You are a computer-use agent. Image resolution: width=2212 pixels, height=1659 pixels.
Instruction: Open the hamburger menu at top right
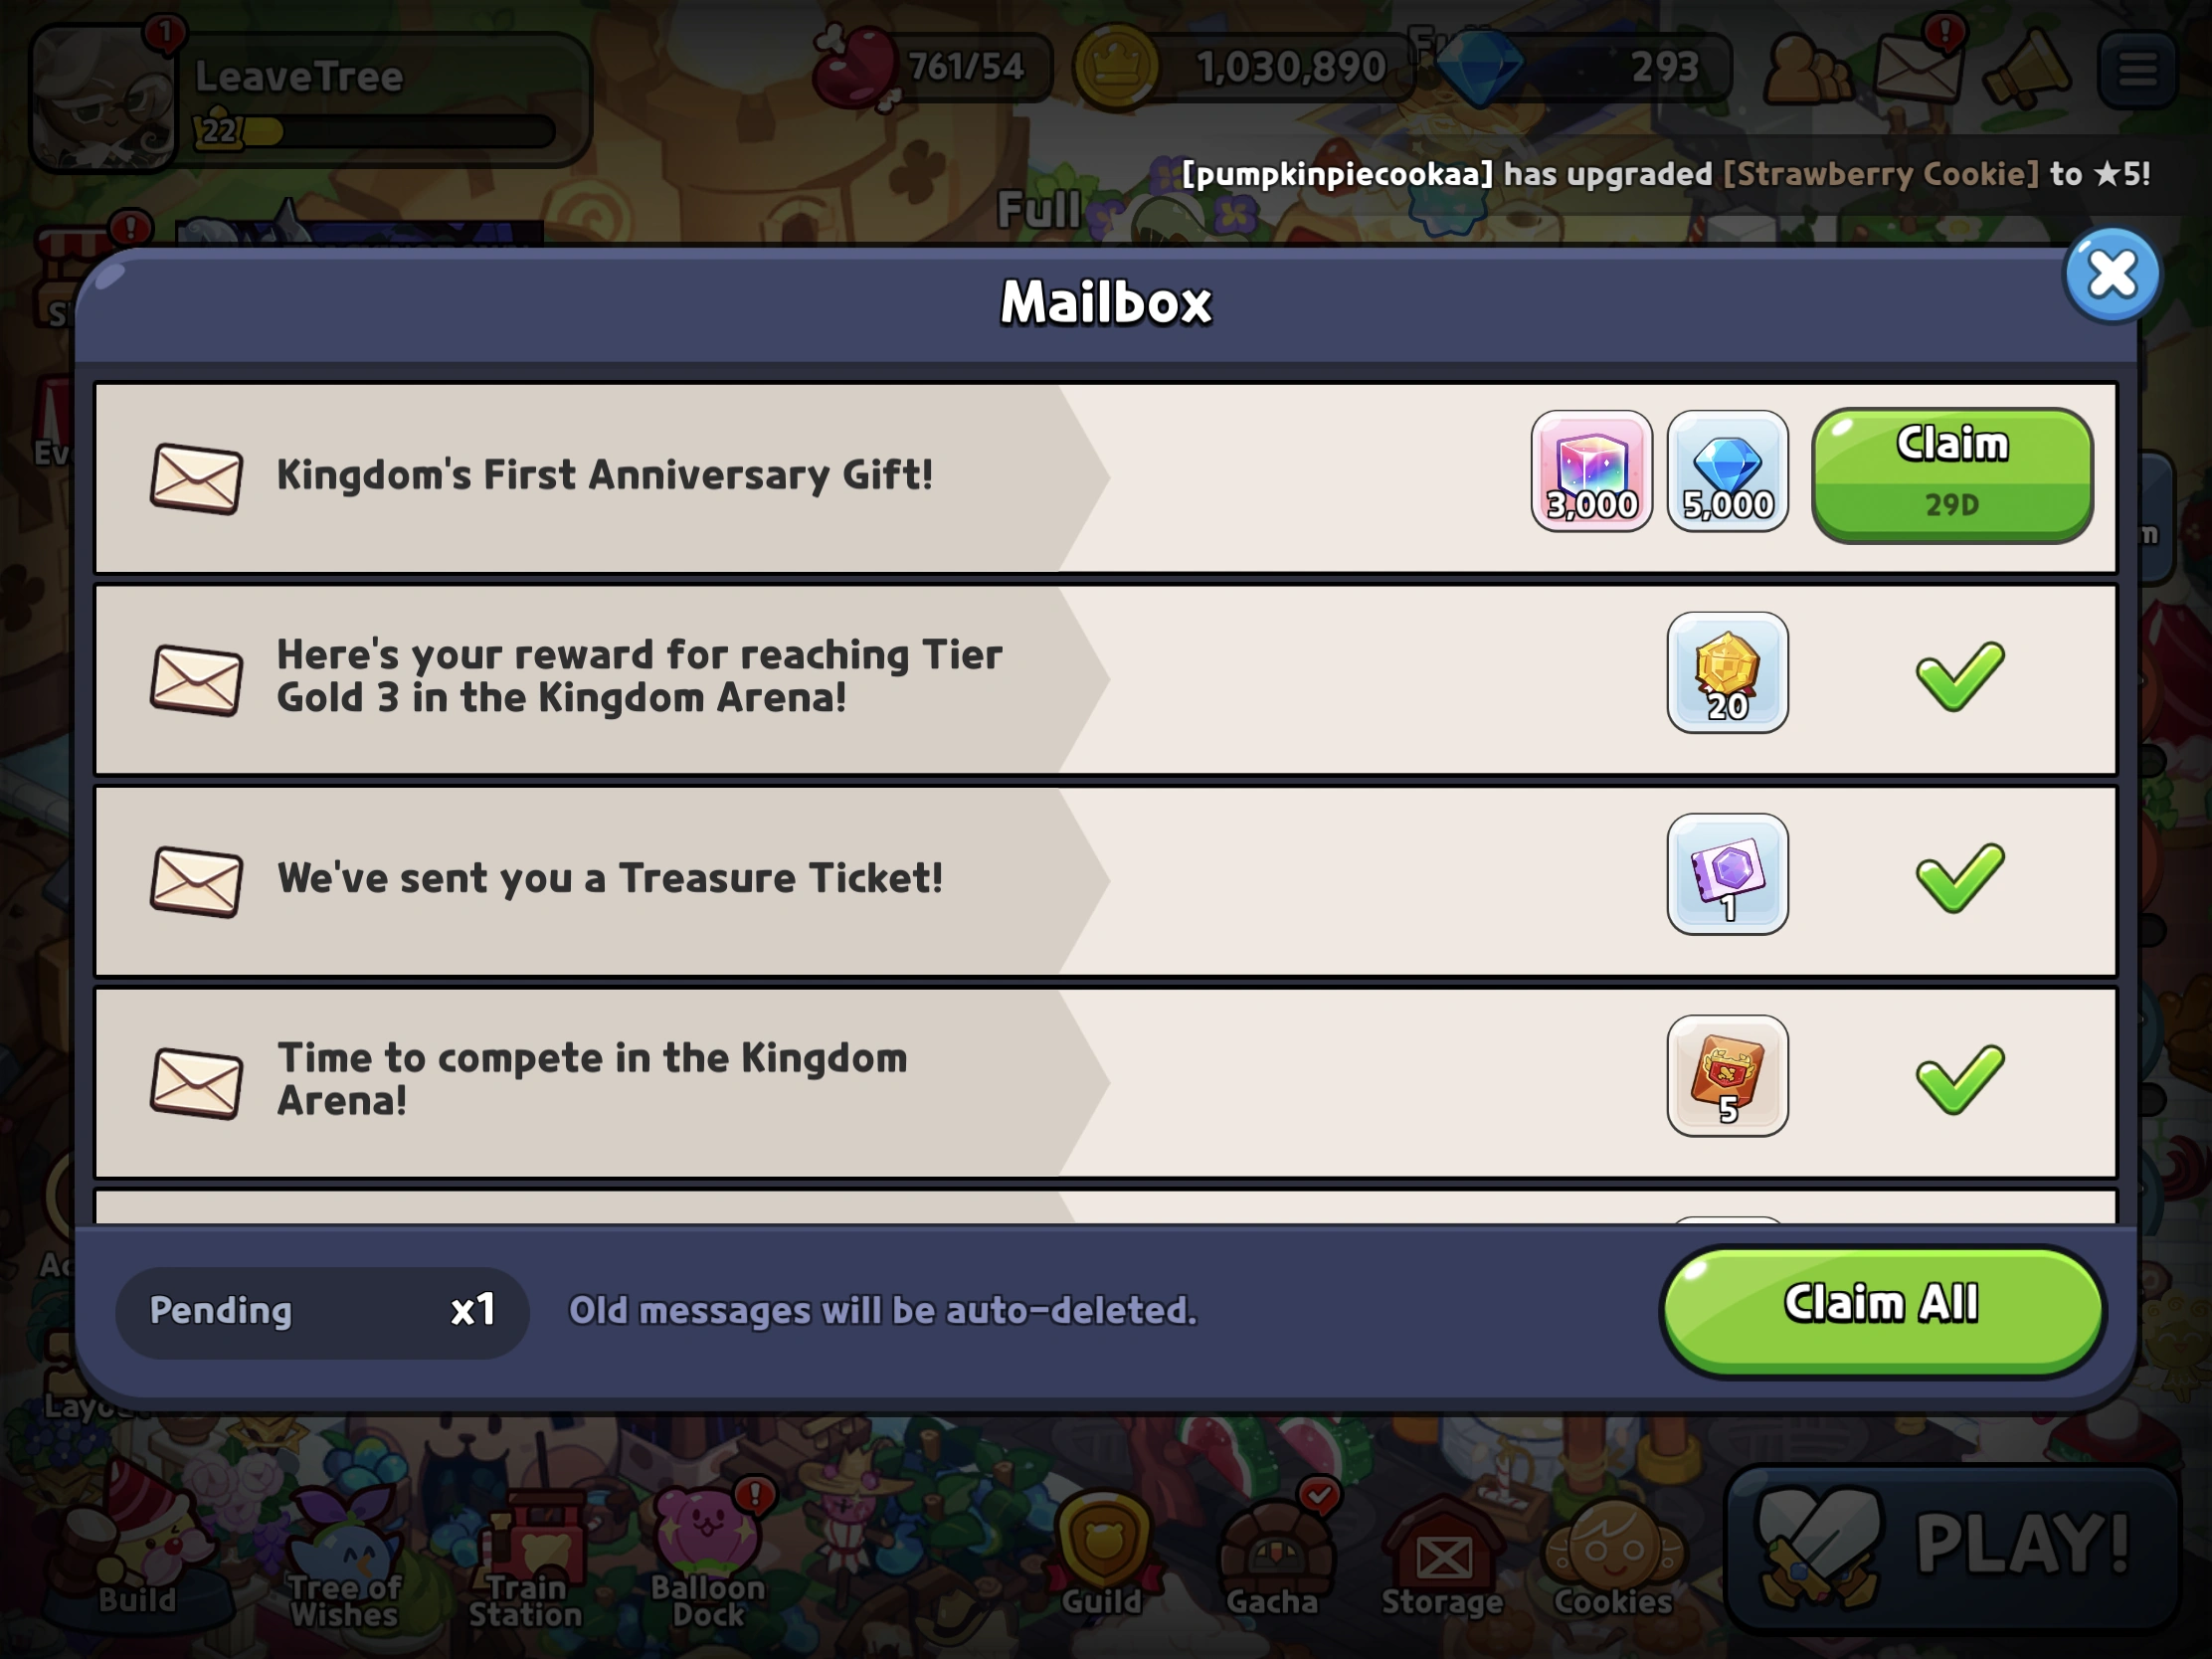(2137, 70)
